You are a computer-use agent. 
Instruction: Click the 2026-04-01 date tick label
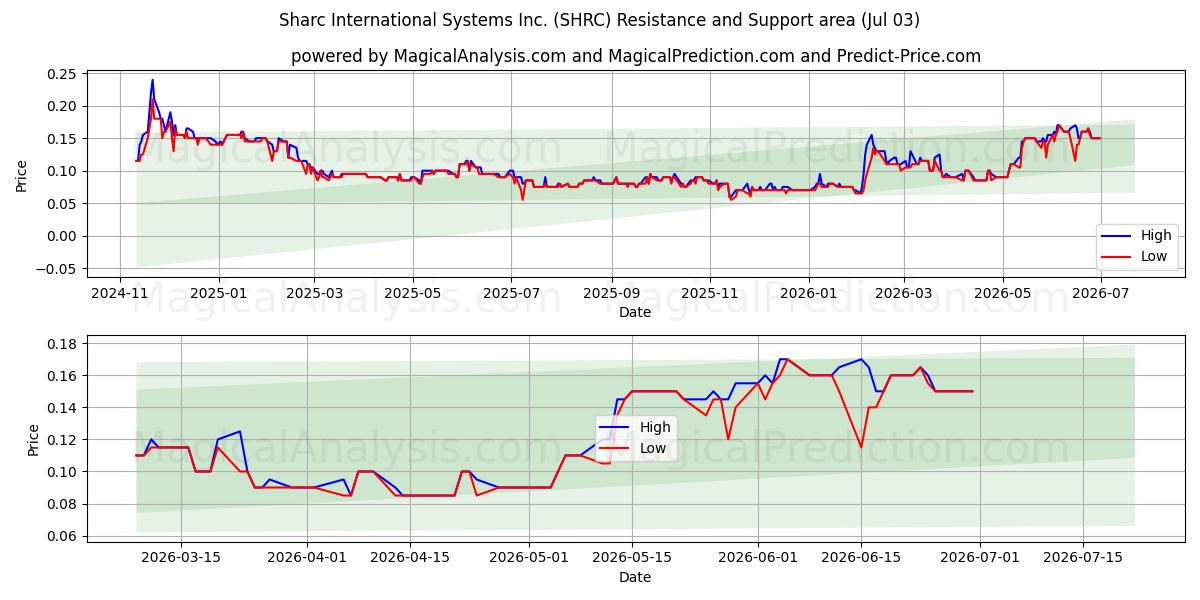308,559
